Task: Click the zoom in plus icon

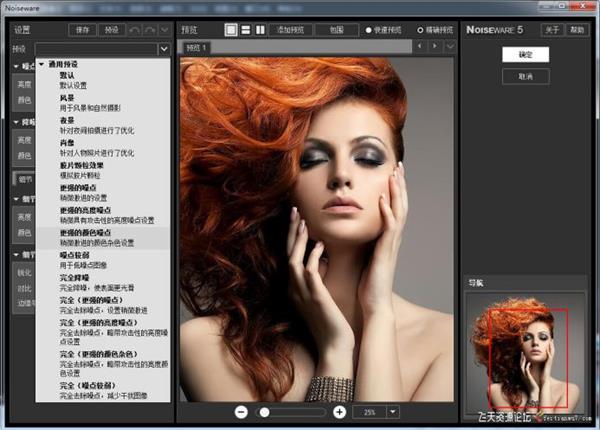Action: point(339,411)
